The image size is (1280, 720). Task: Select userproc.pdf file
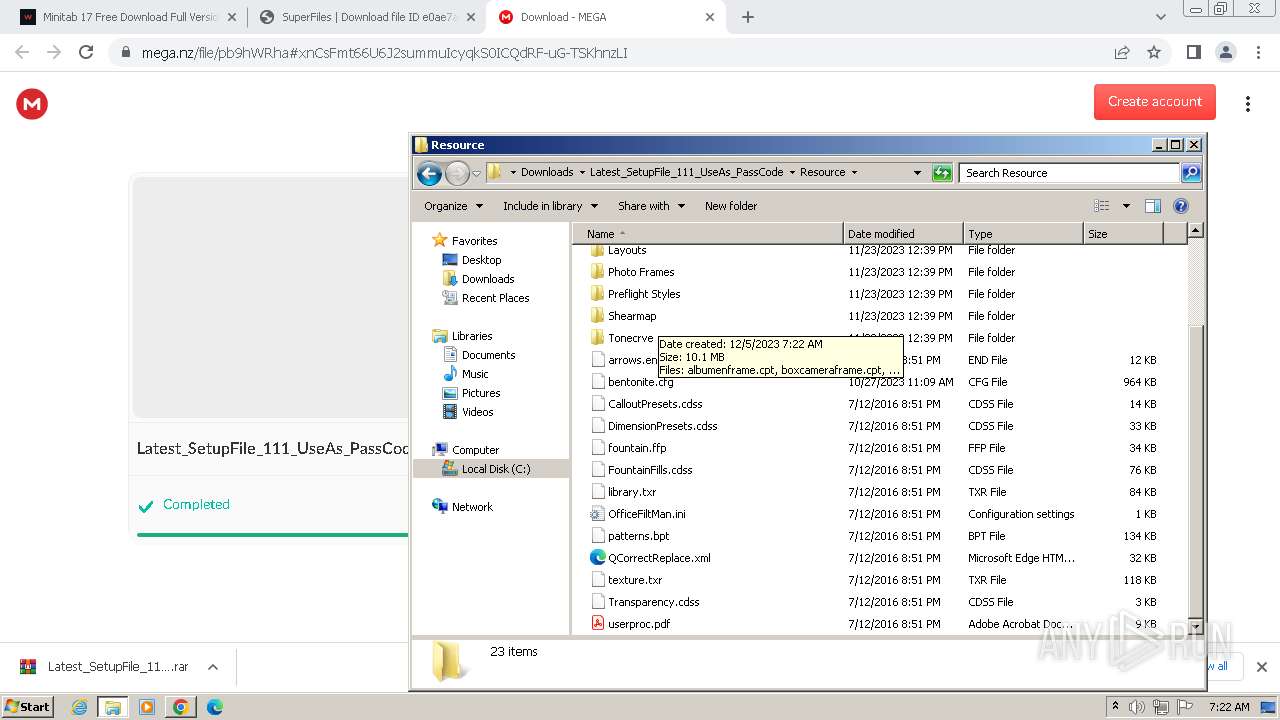pyautogui.click(x=638, y=624)
